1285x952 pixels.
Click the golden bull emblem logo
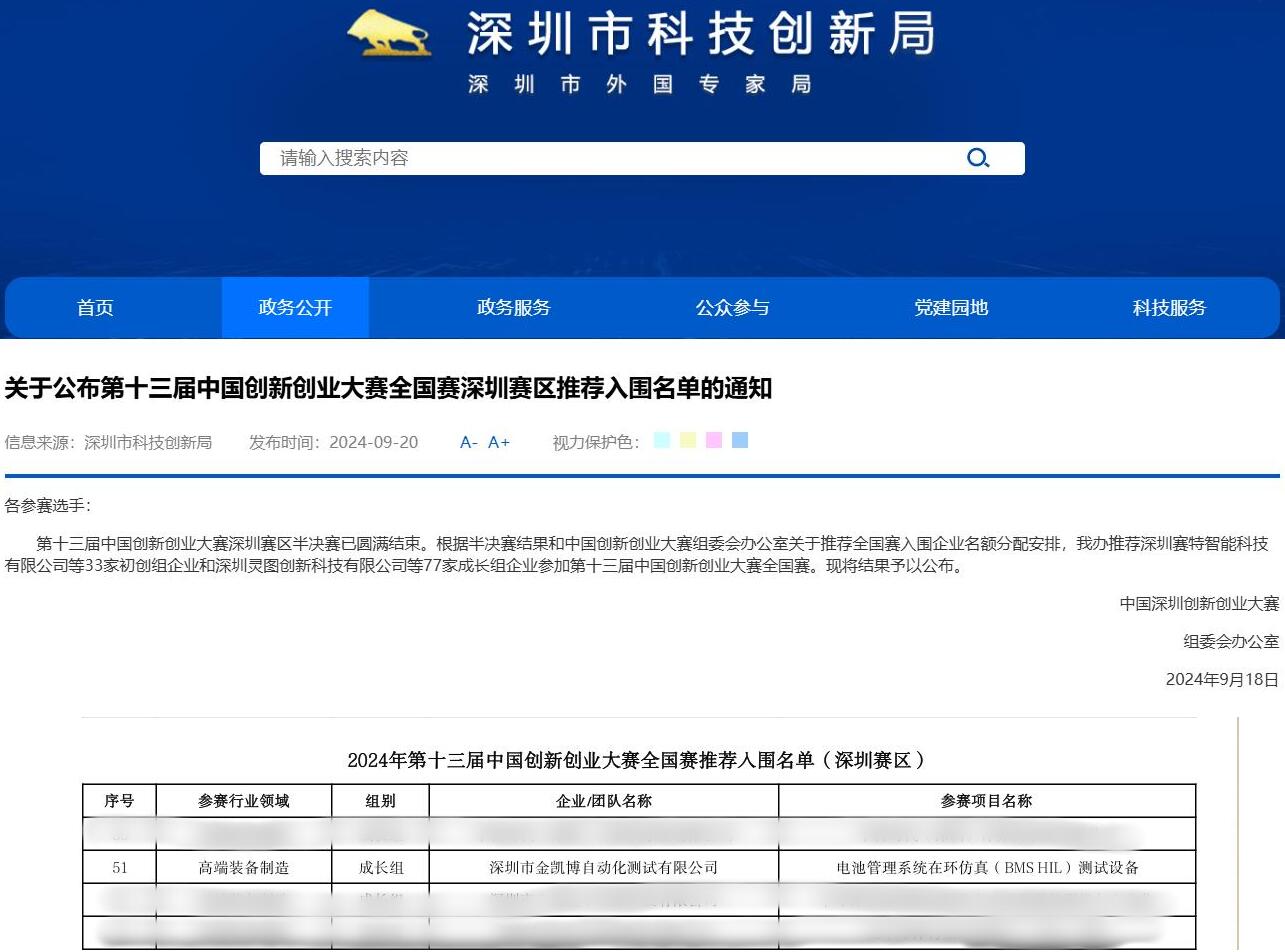tap(390, 32)
